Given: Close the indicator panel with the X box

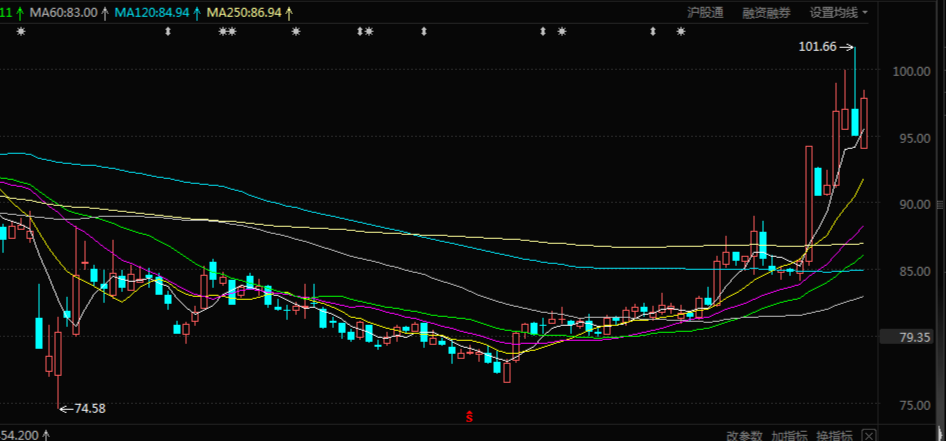Looking at the screenshot, I should pyautogui.click(x=869, y=436).
